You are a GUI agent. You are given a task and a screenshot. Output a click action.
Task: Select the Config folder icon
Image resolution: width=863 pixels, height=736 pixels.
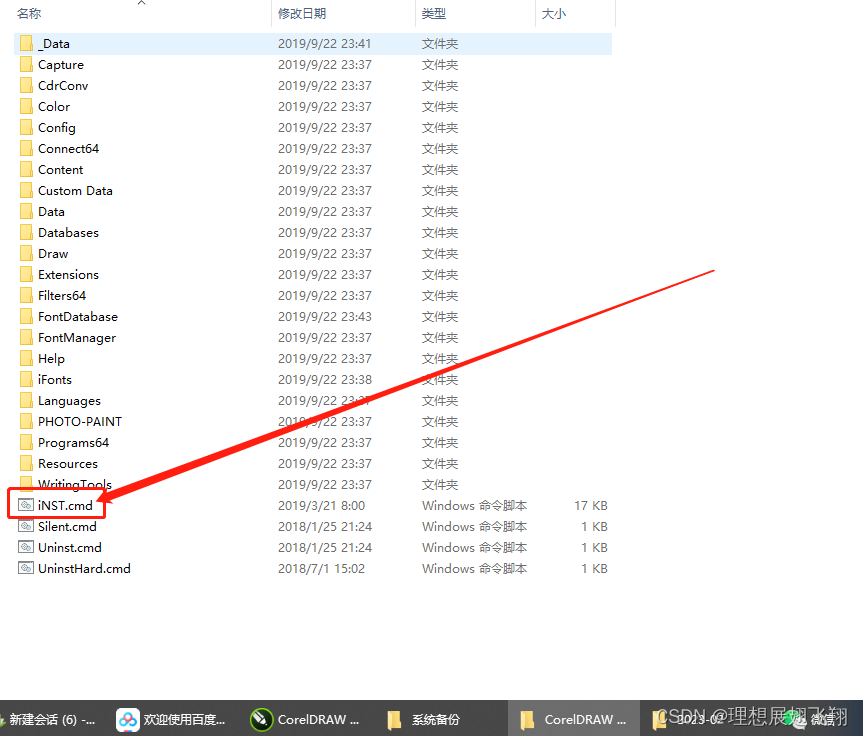26,127
